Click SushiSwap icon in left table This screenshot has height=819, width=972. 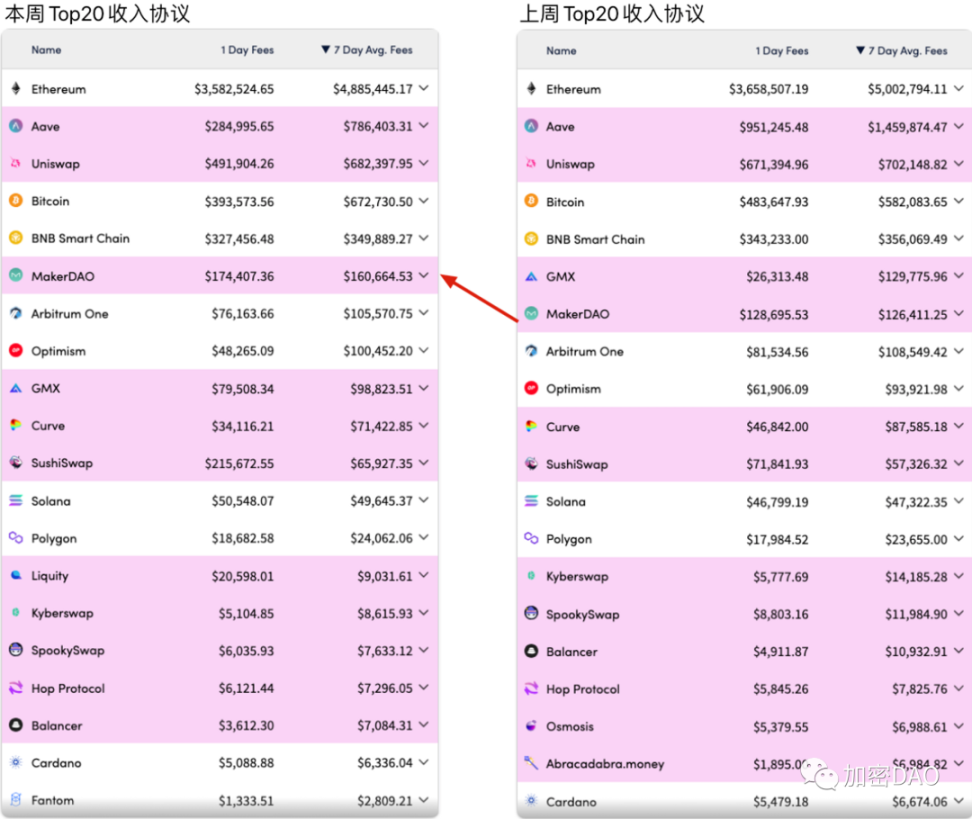[16, 463]
